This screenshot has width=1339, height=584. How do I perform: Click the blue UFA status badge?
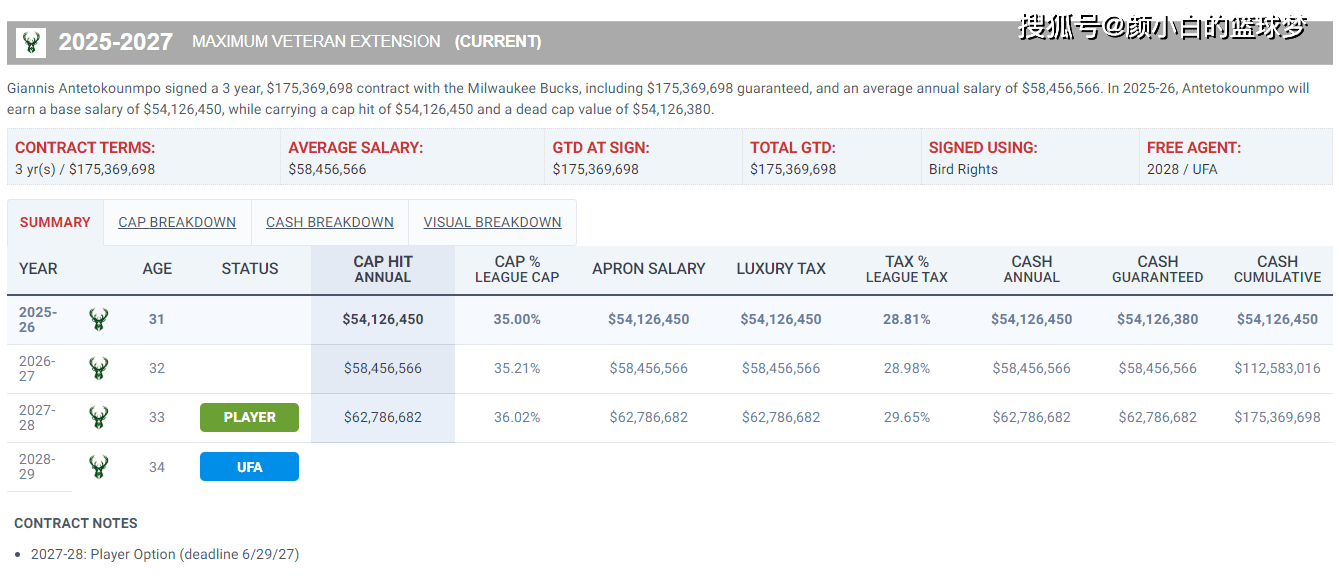click(x=249, y=467)
